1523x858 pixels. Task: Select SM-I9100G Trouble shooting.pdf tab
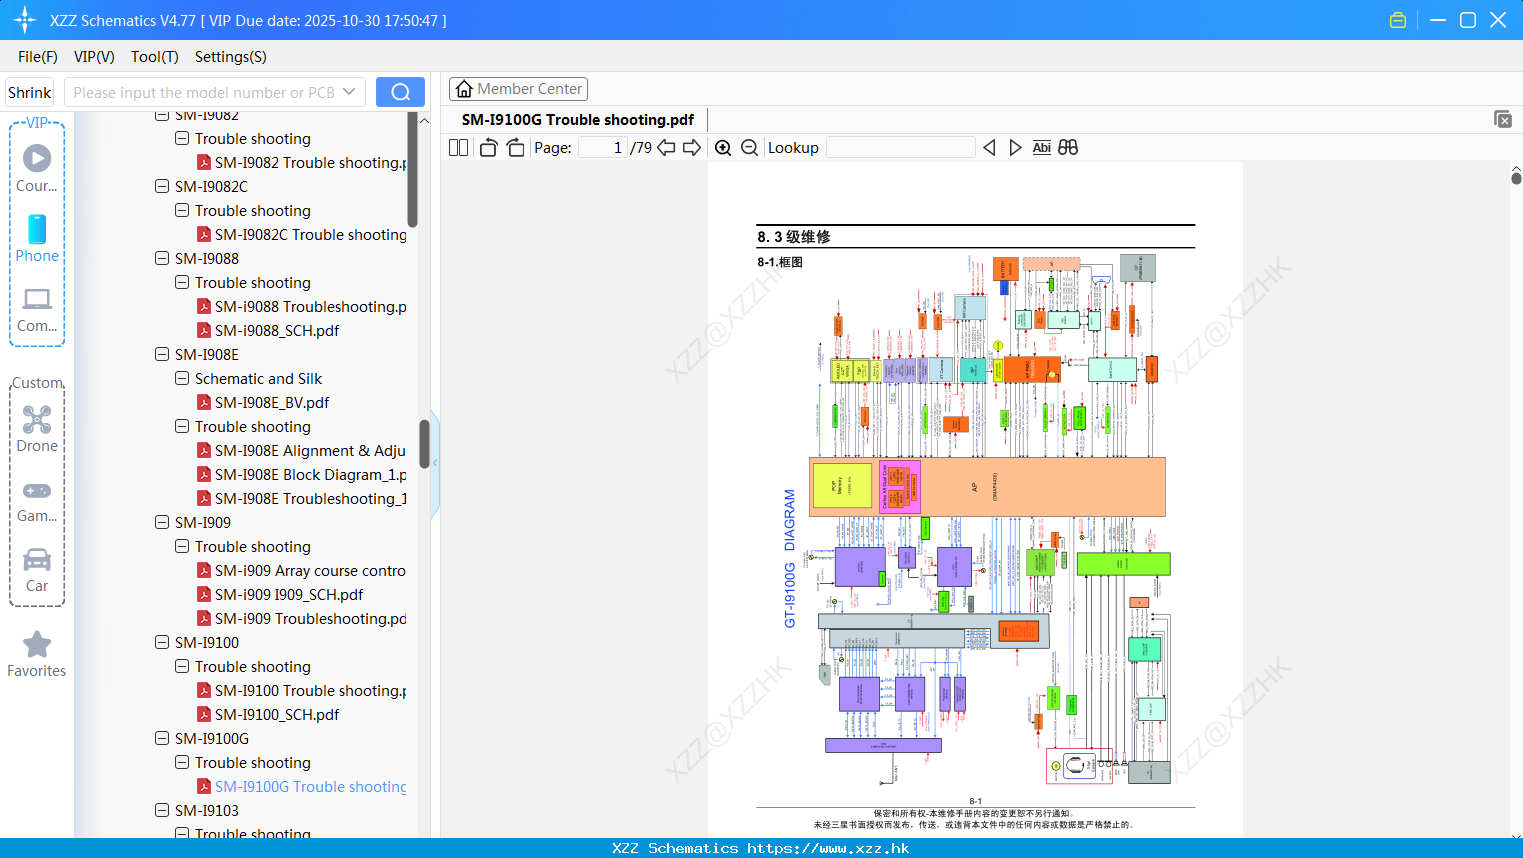click(x=578, y=119)
